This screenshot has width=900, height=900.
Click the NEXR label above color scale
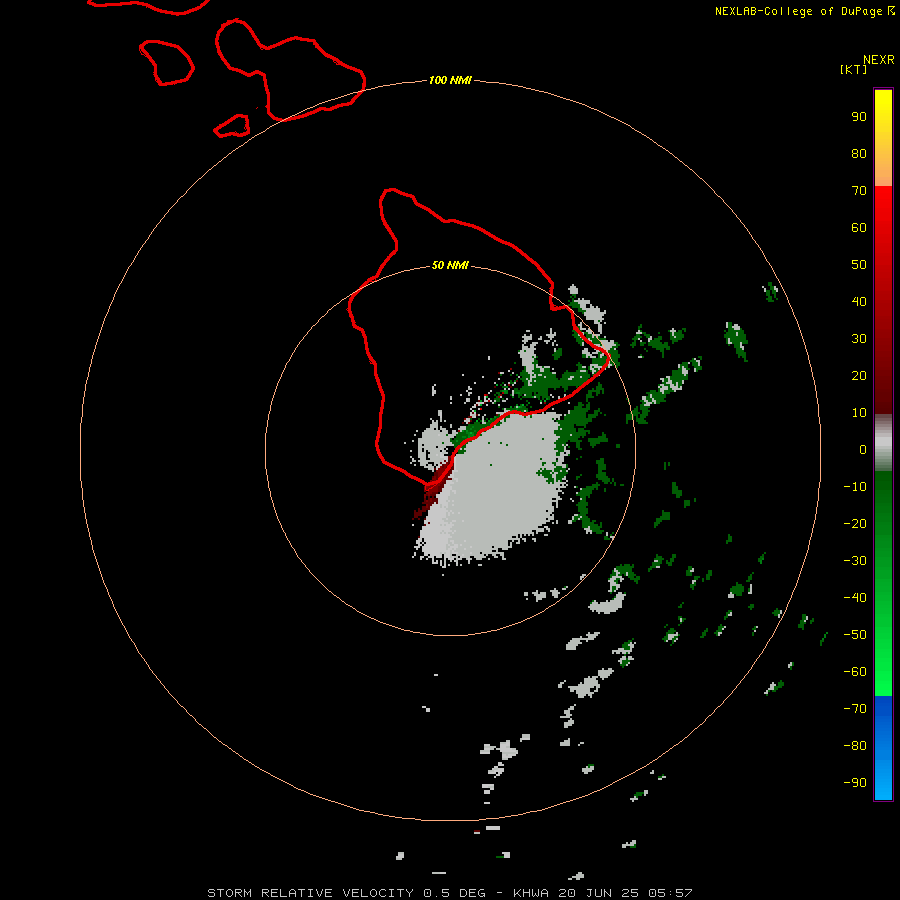click(x=879, y=60)
